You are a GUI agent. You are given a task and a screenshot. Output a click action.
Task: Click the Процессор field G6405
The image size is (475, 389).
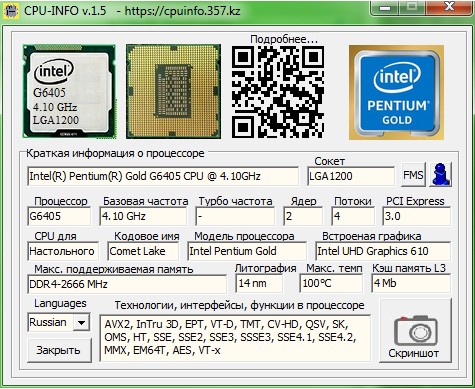point(59,216)
